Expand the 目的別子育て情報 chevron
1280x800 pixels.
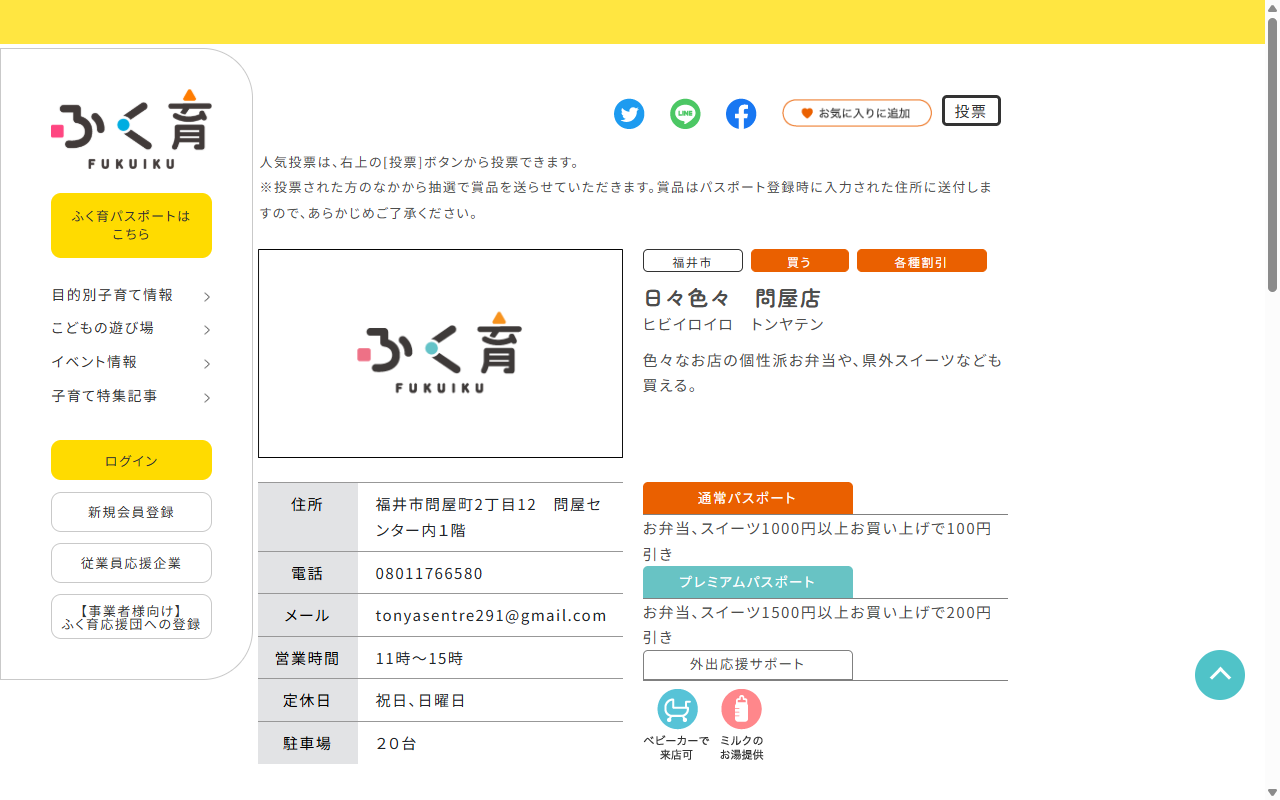pos(207,297)
